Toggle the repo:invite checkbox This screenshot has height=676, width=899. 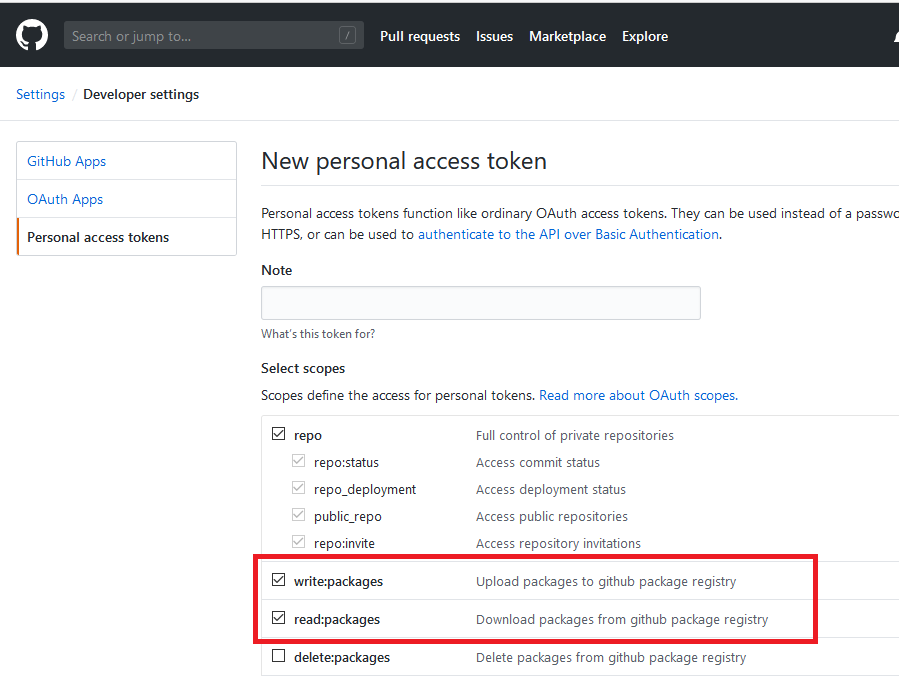click(298, 541)
